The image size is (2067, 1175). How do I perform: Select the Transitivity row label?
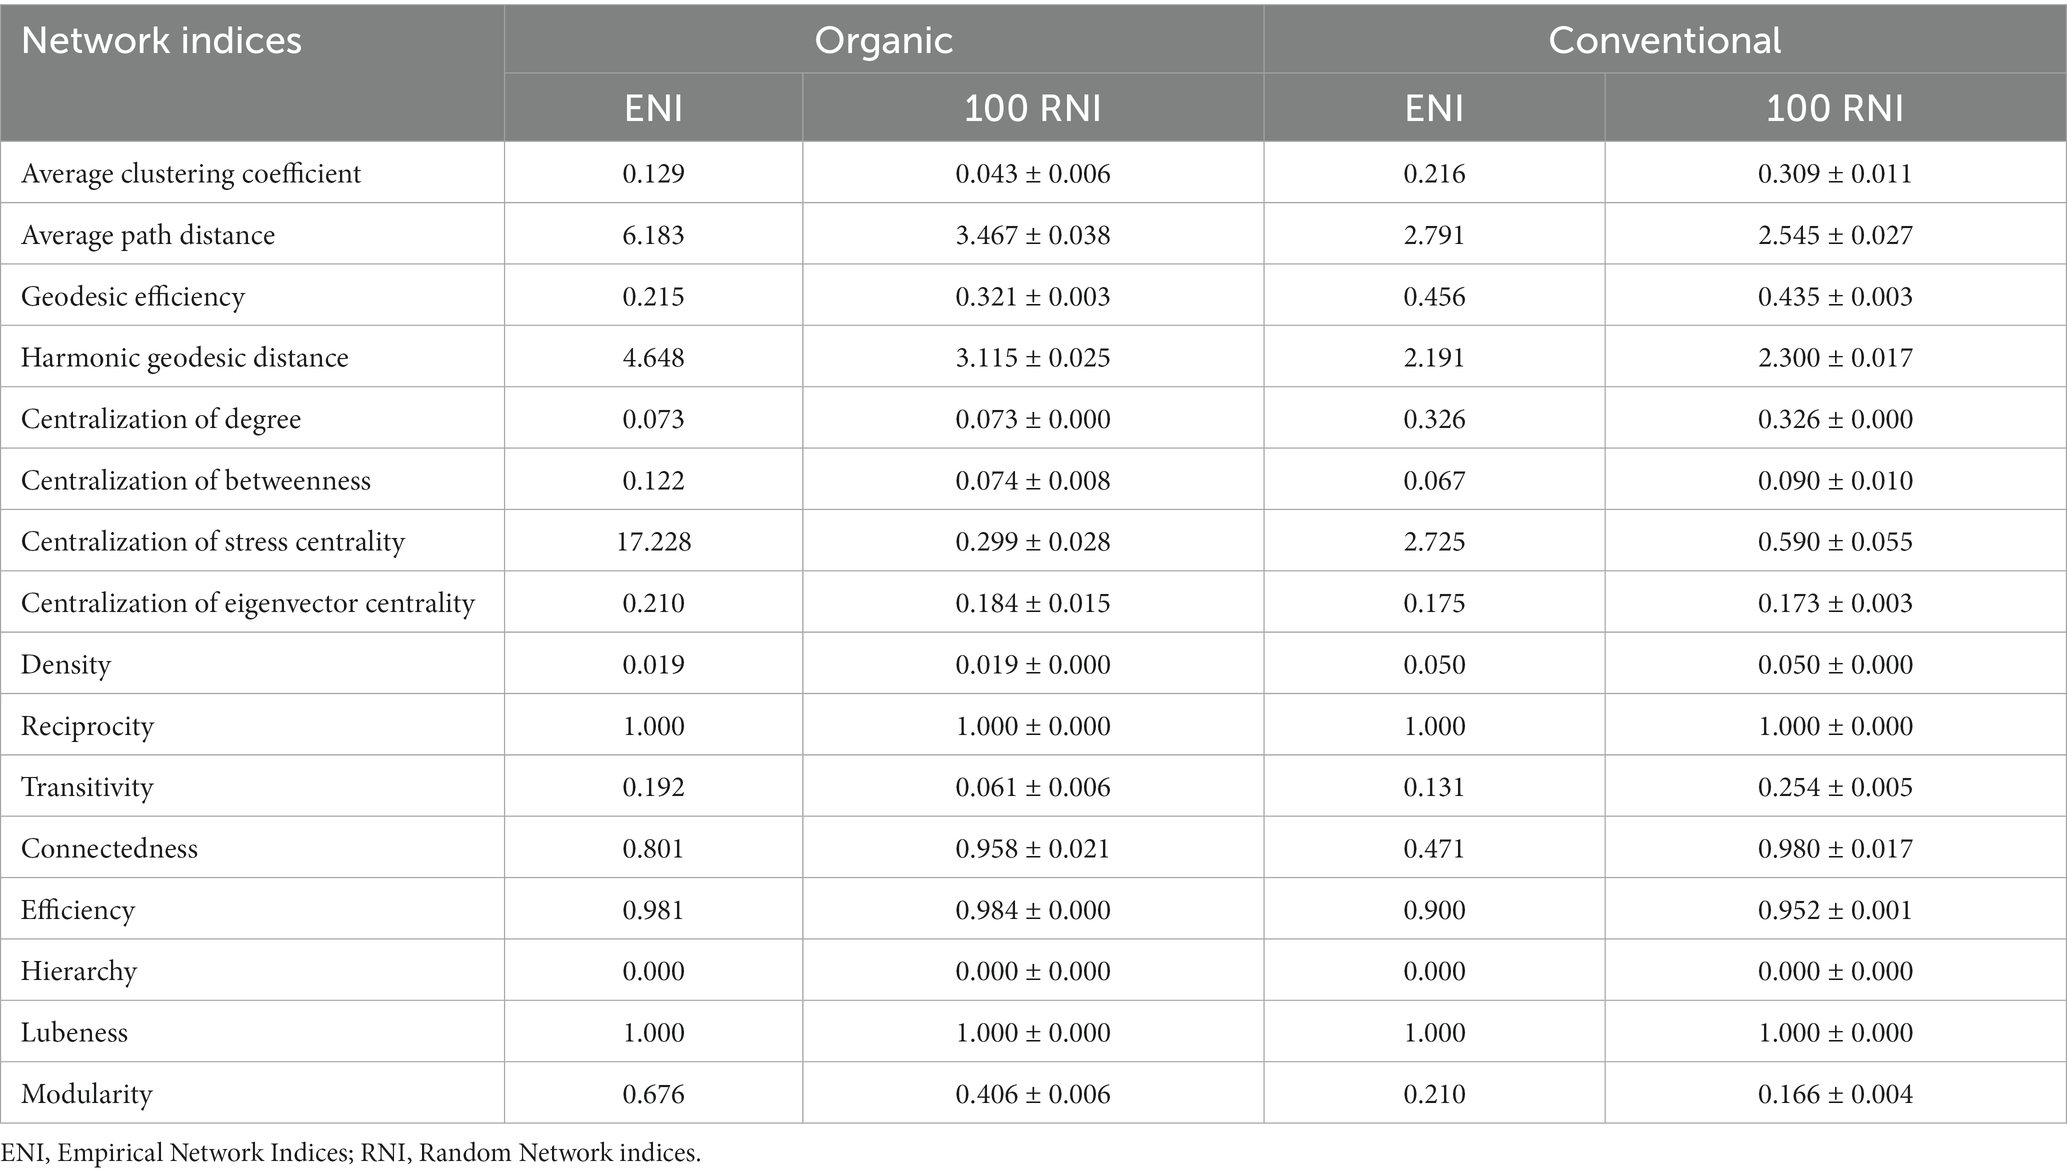(x=88, y=787)
